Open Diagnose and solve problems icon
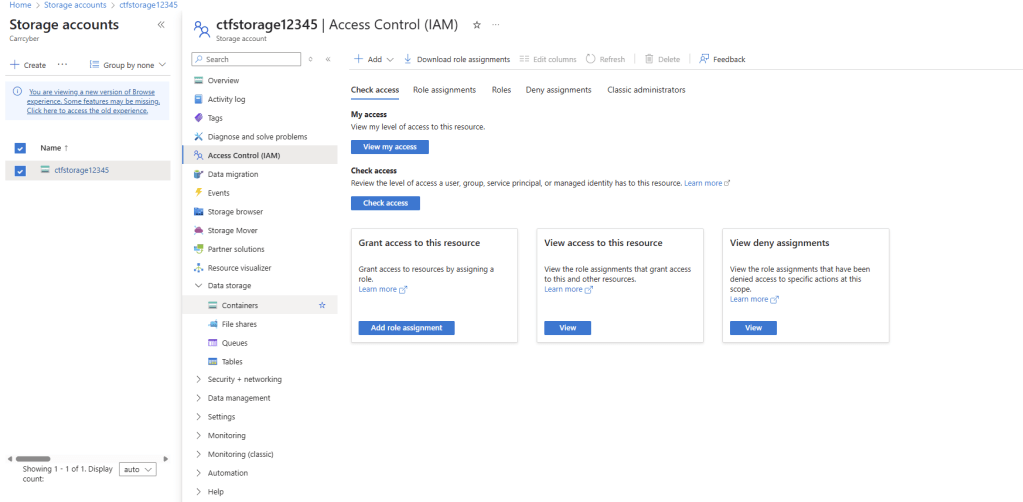The width and height of the screenshot is (1023, 502). pos(199,137)
